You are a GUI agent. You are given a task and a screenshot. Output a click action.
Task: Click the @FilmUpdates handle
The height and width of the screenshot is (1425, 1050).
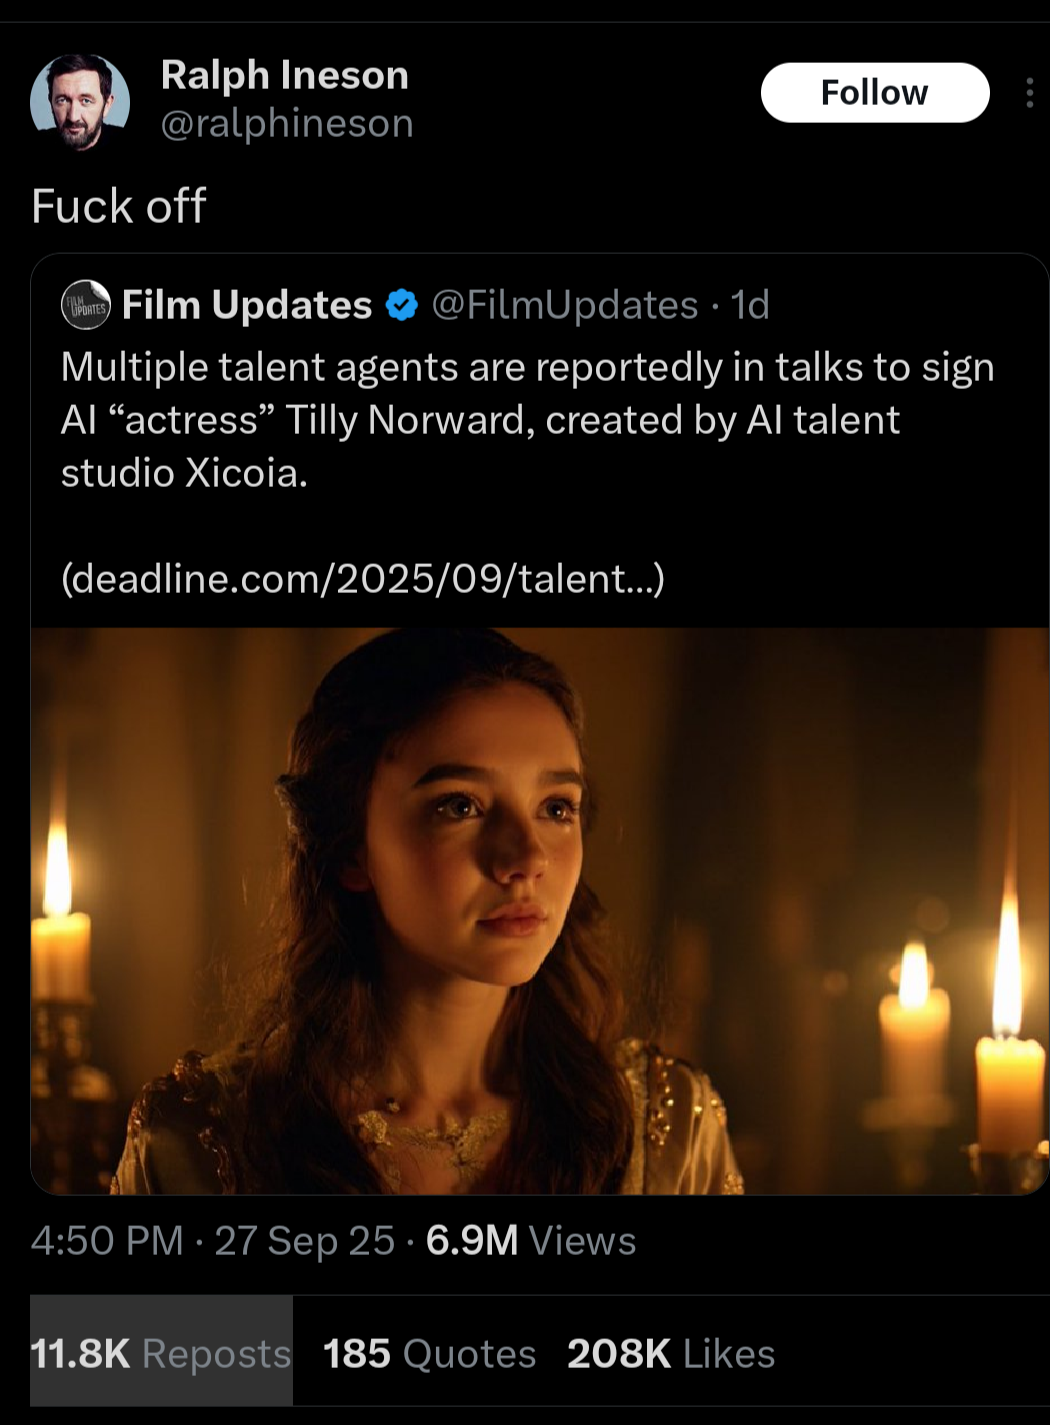click(562, 305)
